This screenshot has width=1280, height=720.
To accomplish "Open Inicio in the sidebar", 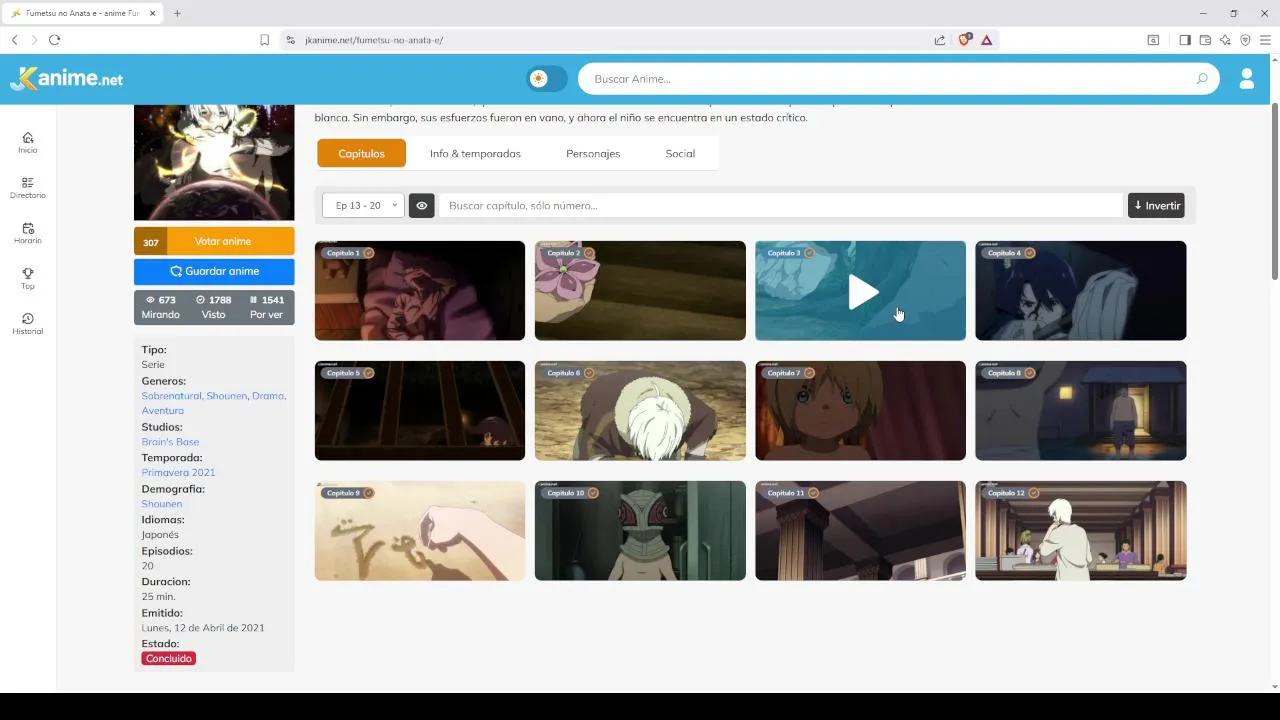I will pos(28,143).
